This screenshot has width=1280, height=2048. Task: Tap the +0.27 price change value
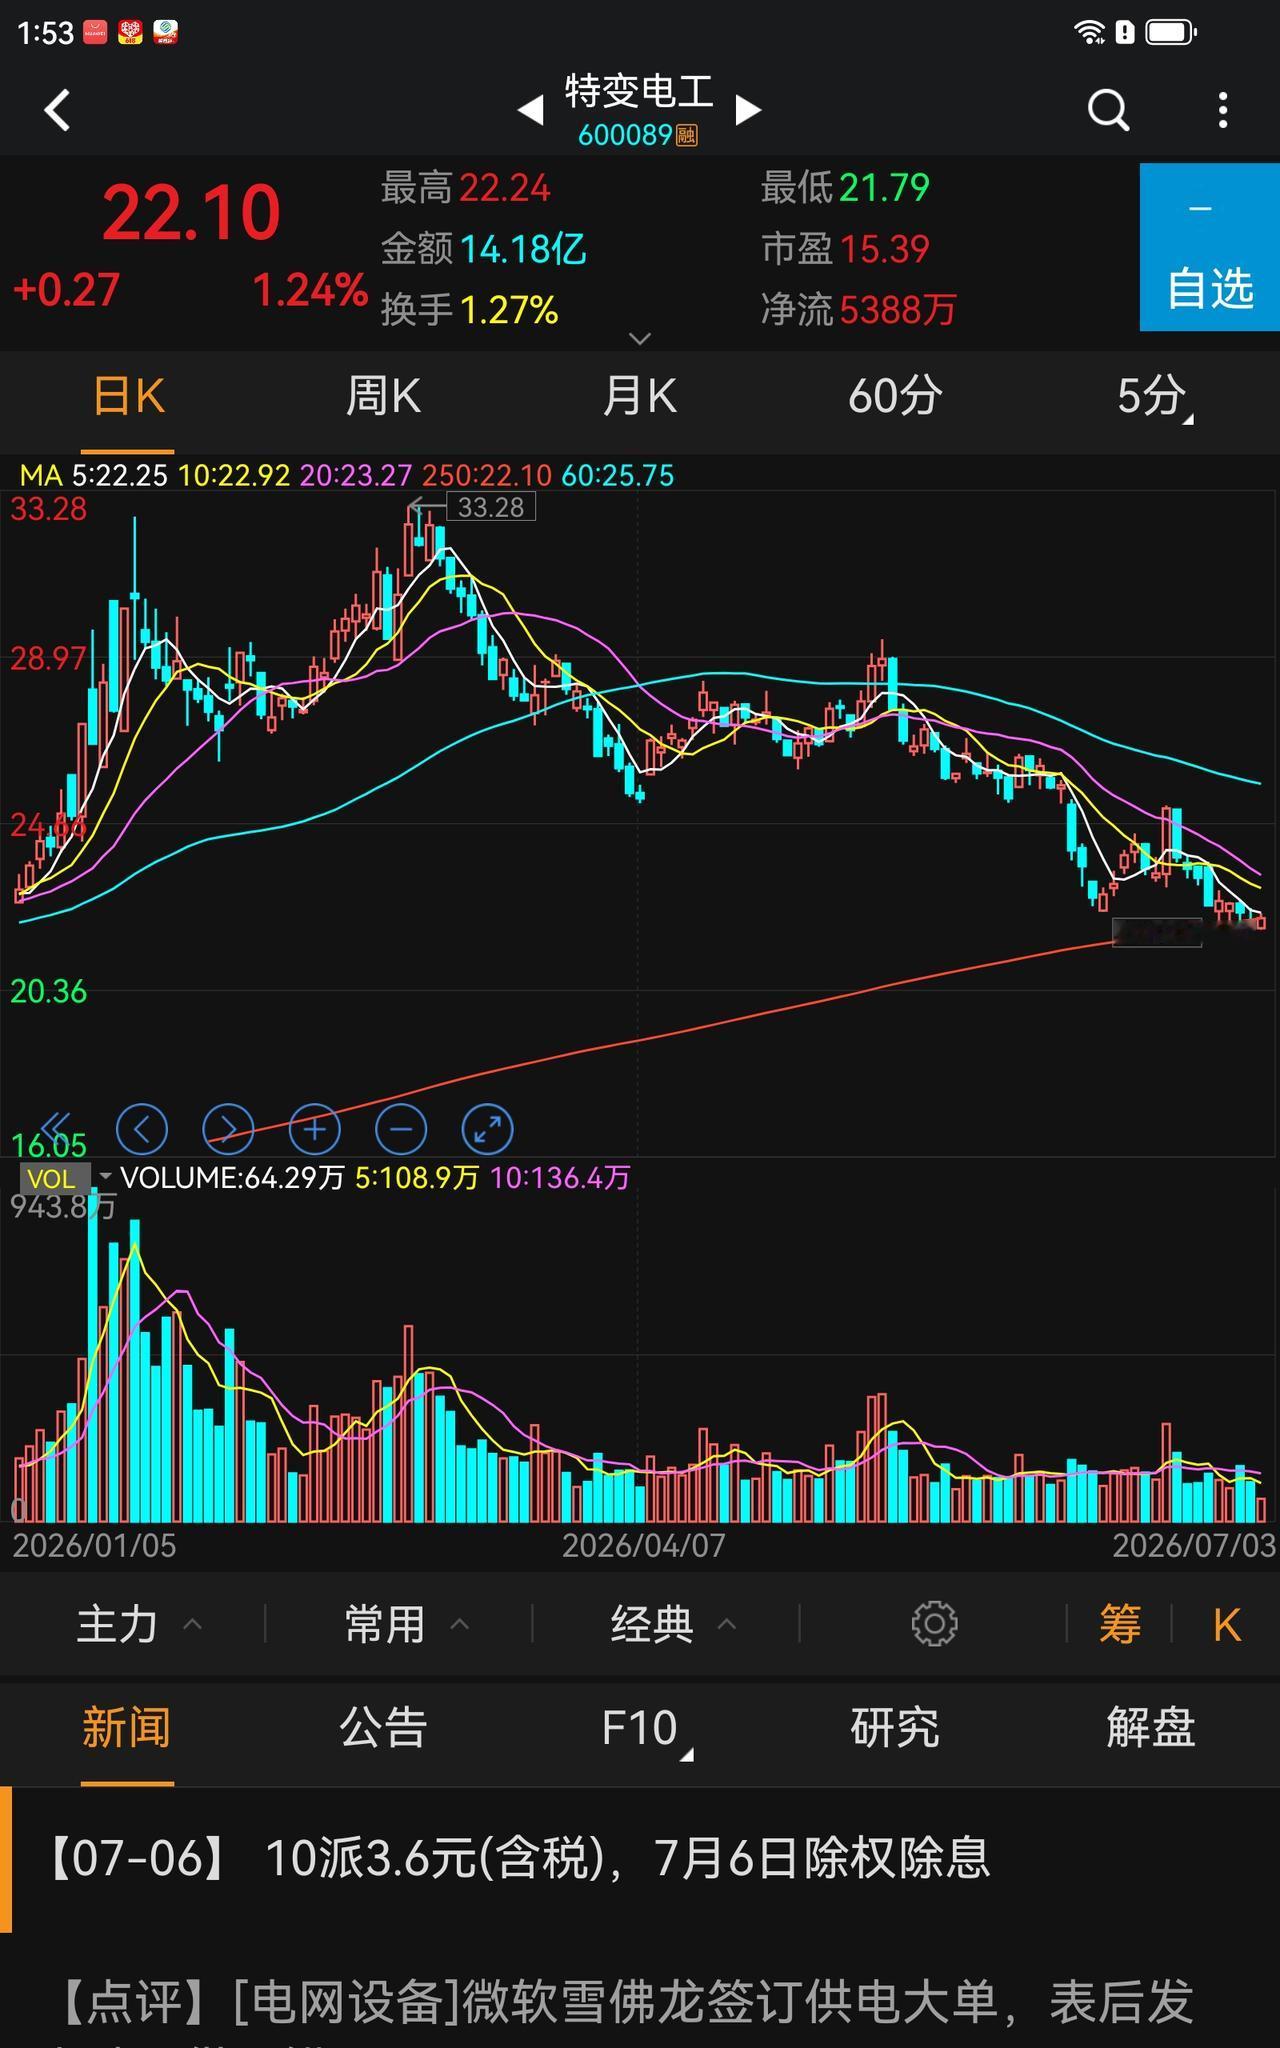tap(66, 290)
